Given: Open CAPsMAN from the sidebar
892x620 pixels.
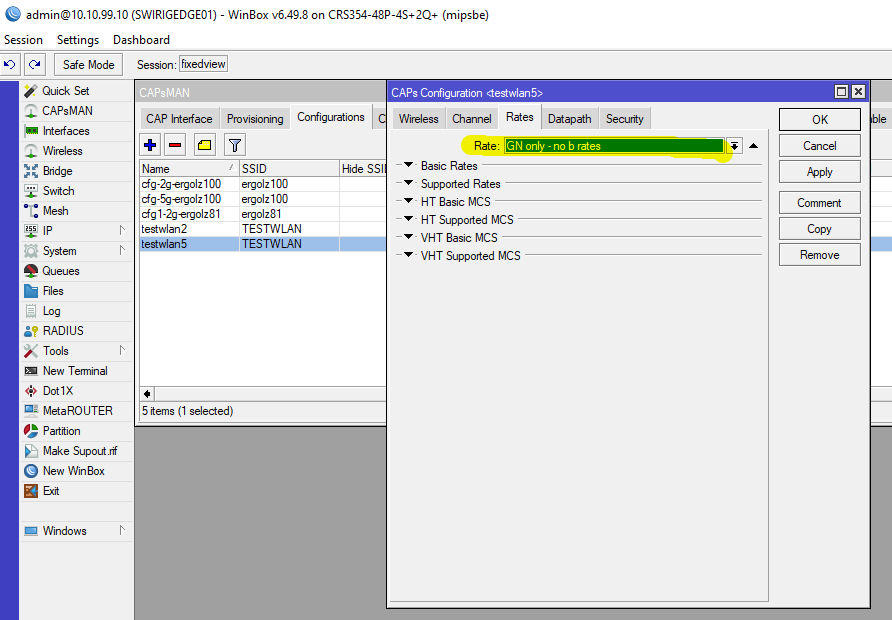Looking at the screenshot, I should click(x=67, y=111).
